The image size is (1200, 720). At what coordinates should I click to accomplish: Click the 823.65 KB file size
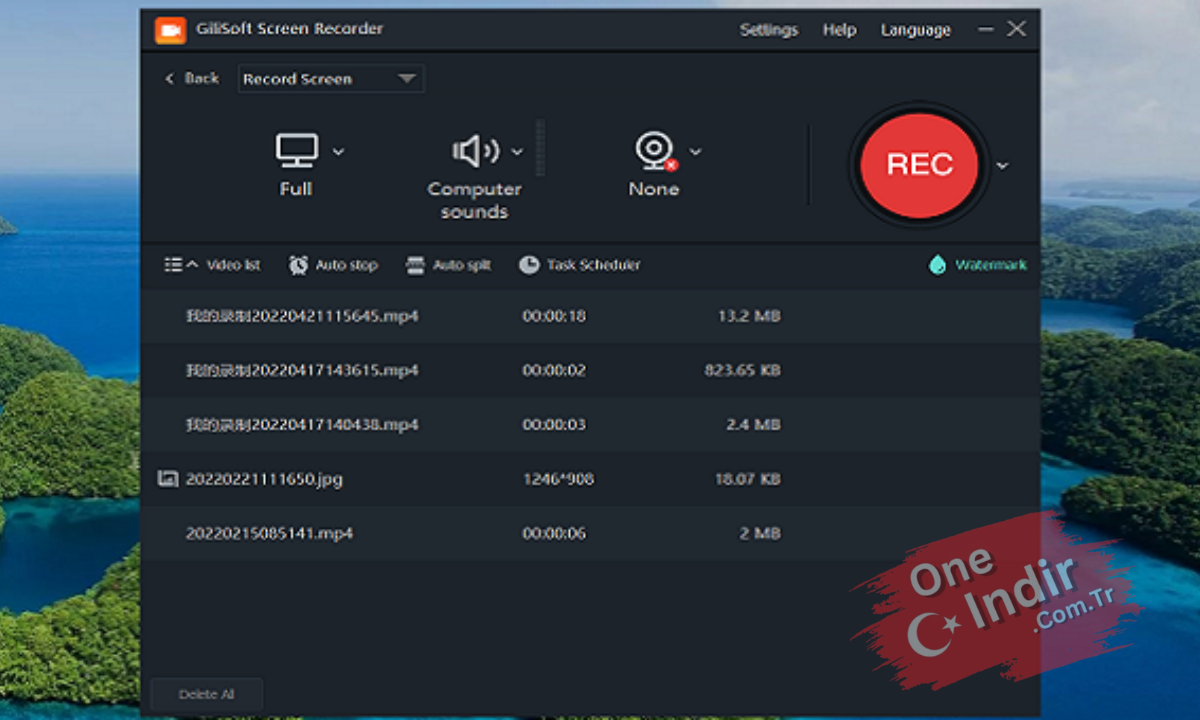click(742, 370)
